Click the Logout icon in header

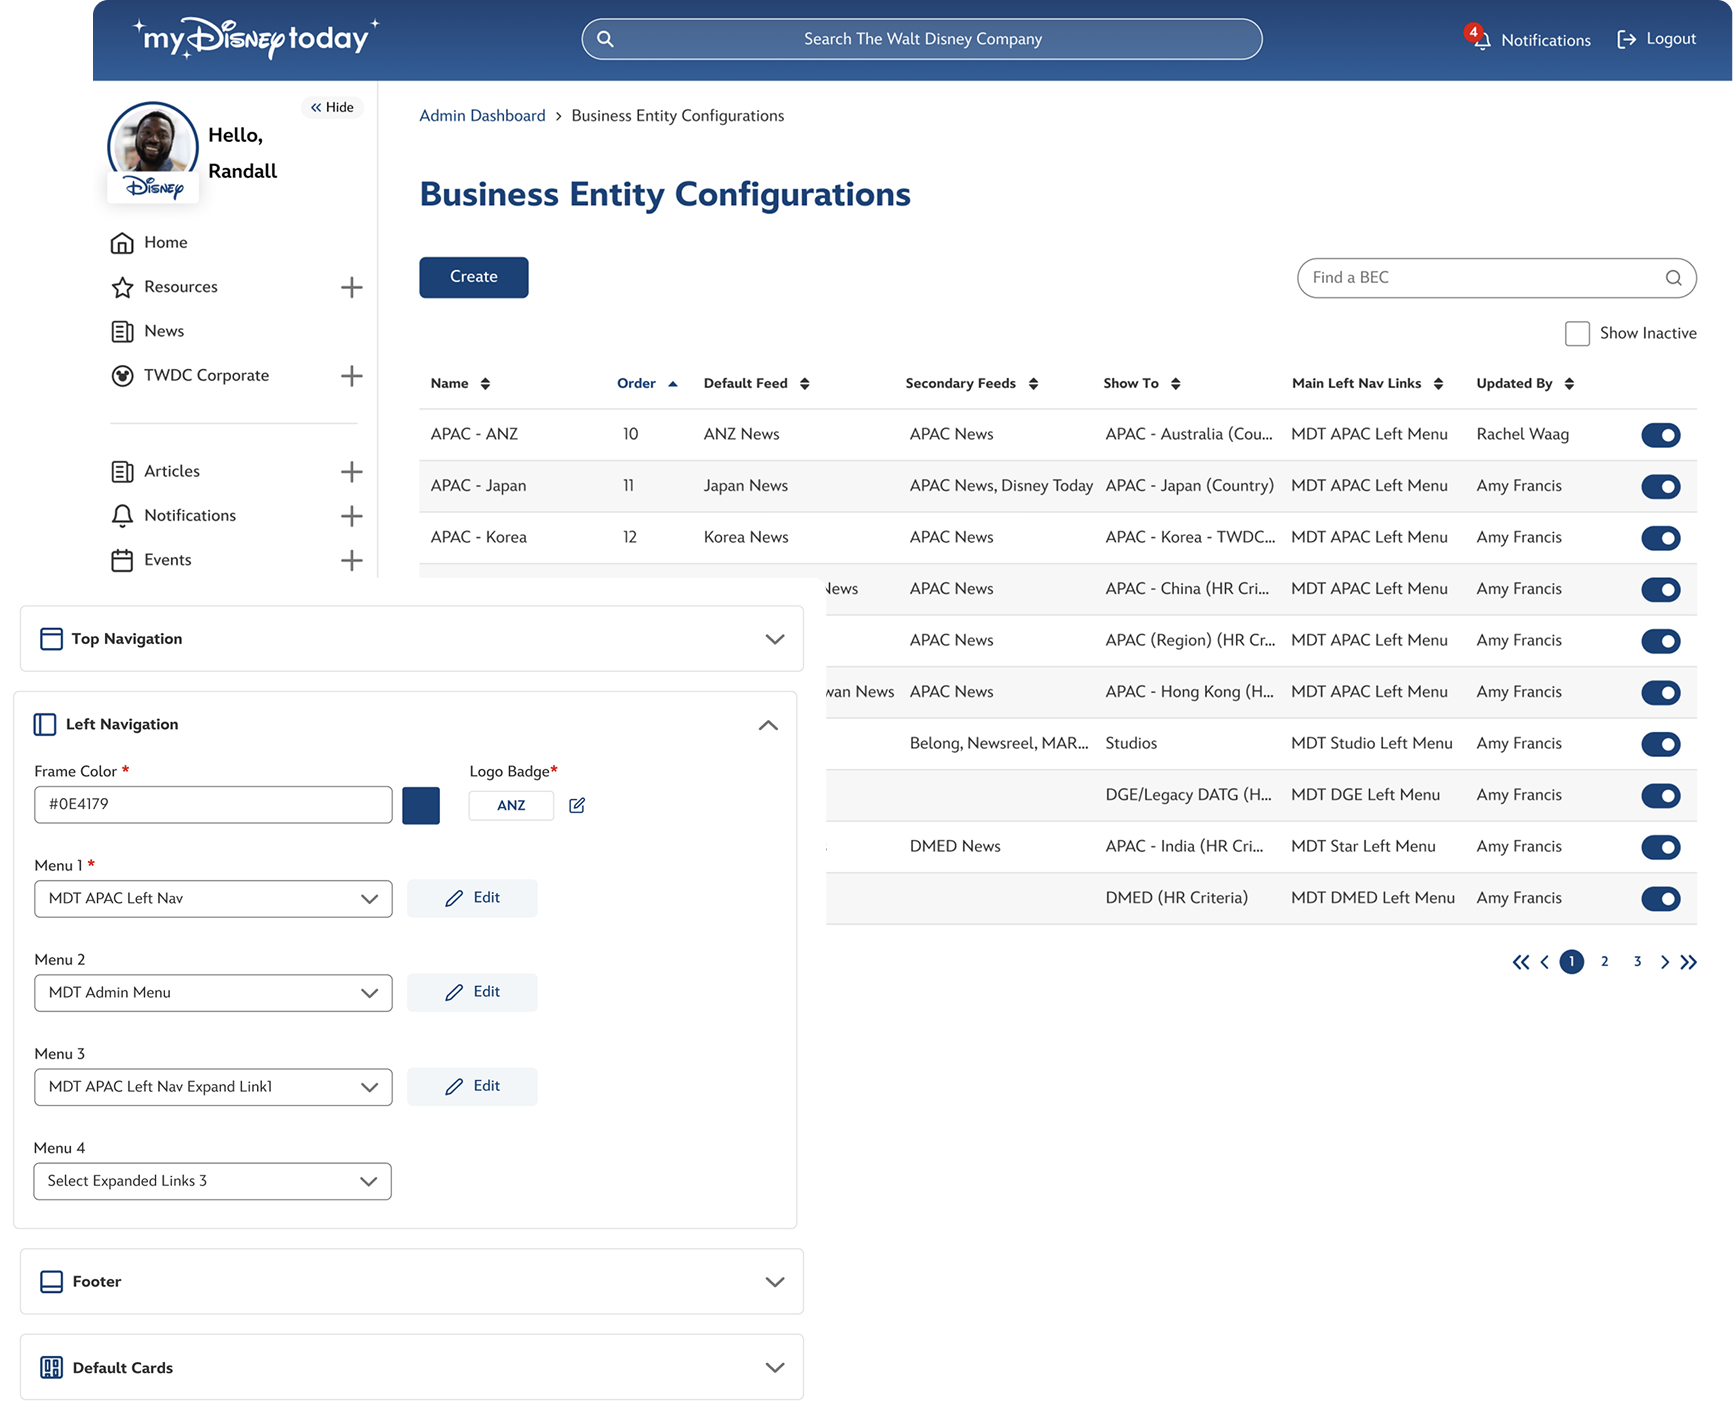(x=1627, y=39)
